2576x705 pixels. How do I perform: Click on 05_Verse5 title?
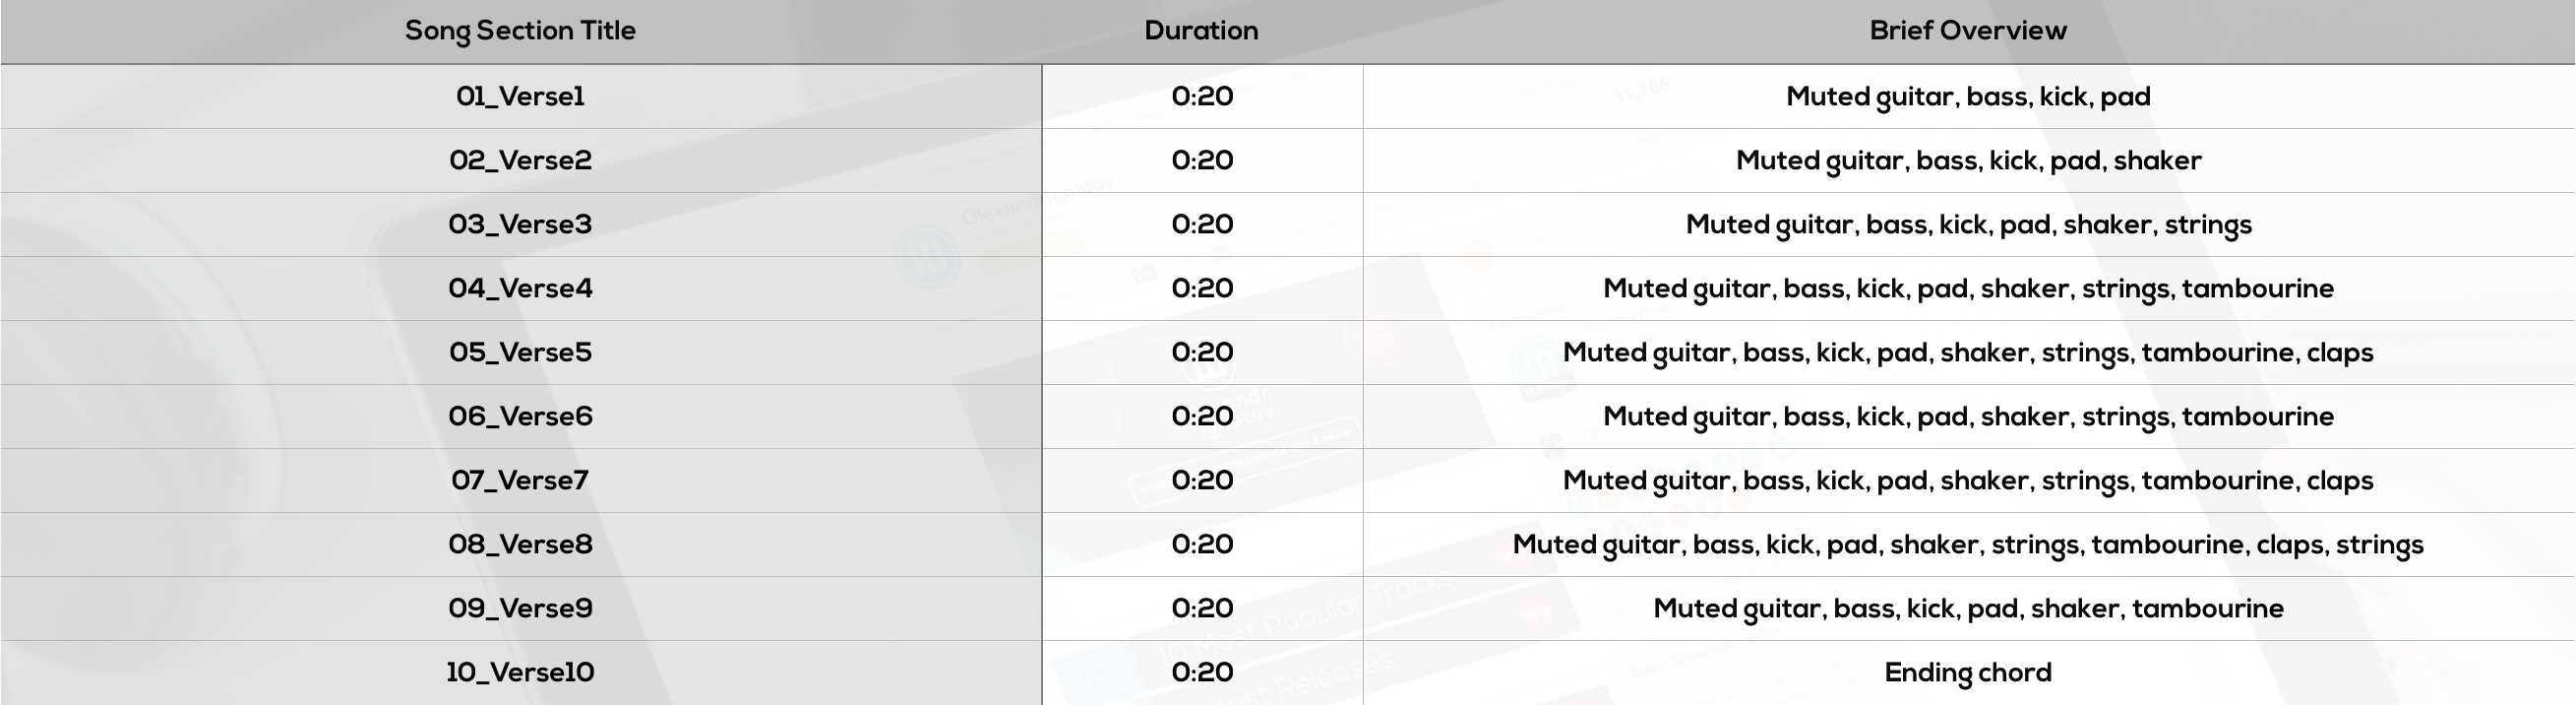pyautogui.click(x=520, y=353)
